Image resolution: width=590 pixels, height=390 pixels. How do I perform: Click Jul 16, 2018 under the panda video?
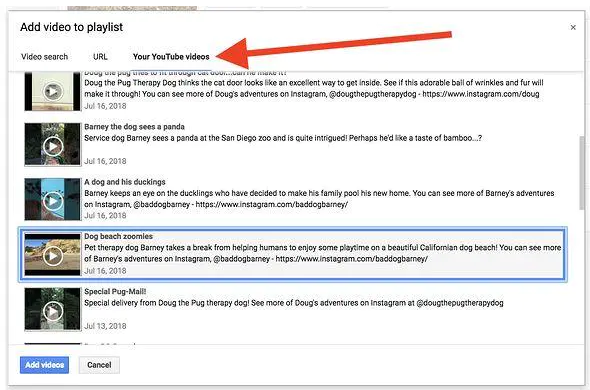[105, 161]
